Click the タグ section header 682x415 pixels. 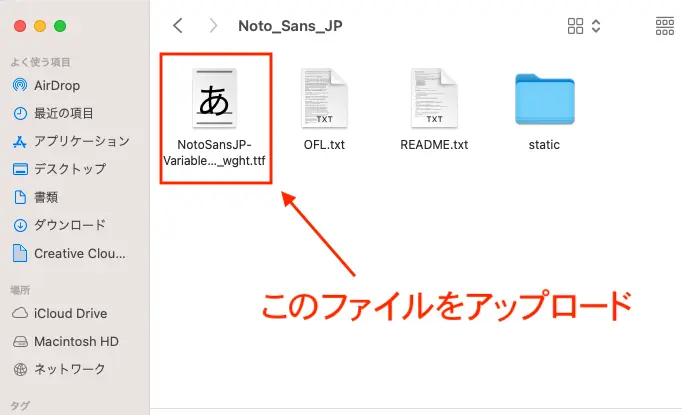(x=20, y=406)
